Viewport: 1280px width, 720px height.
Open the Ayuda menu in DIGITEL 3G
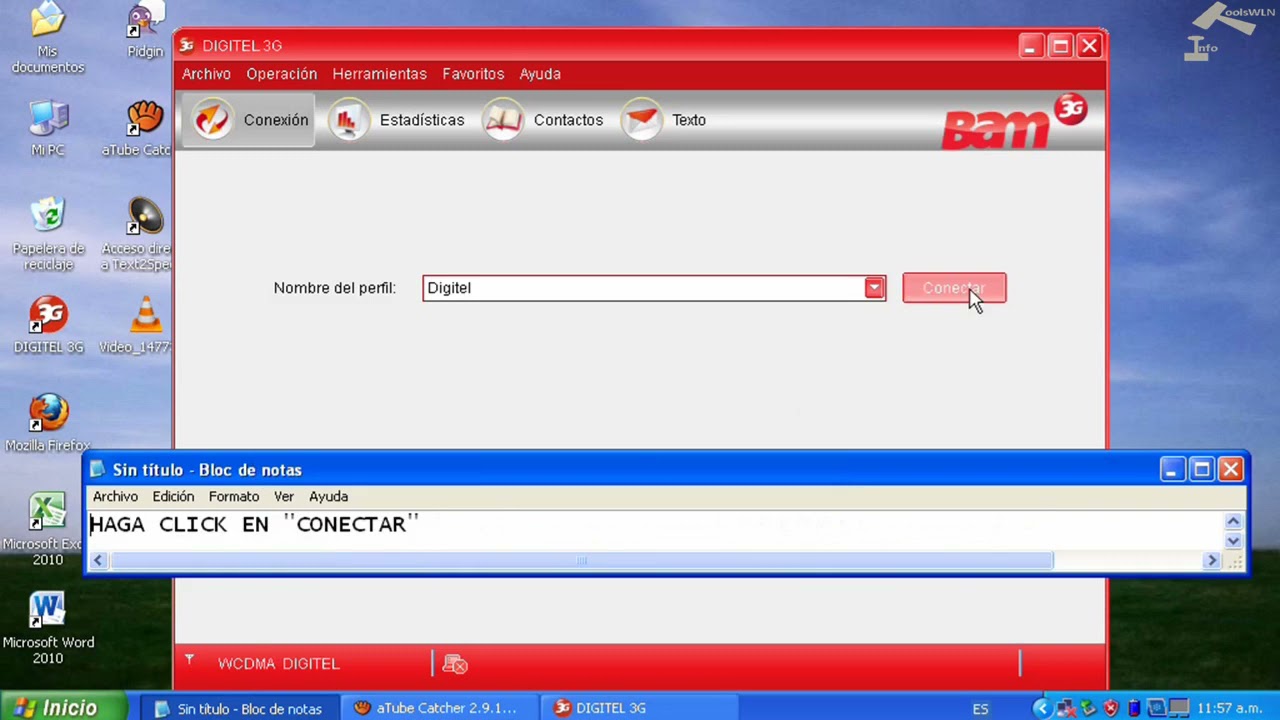click(x=540, y=74)
